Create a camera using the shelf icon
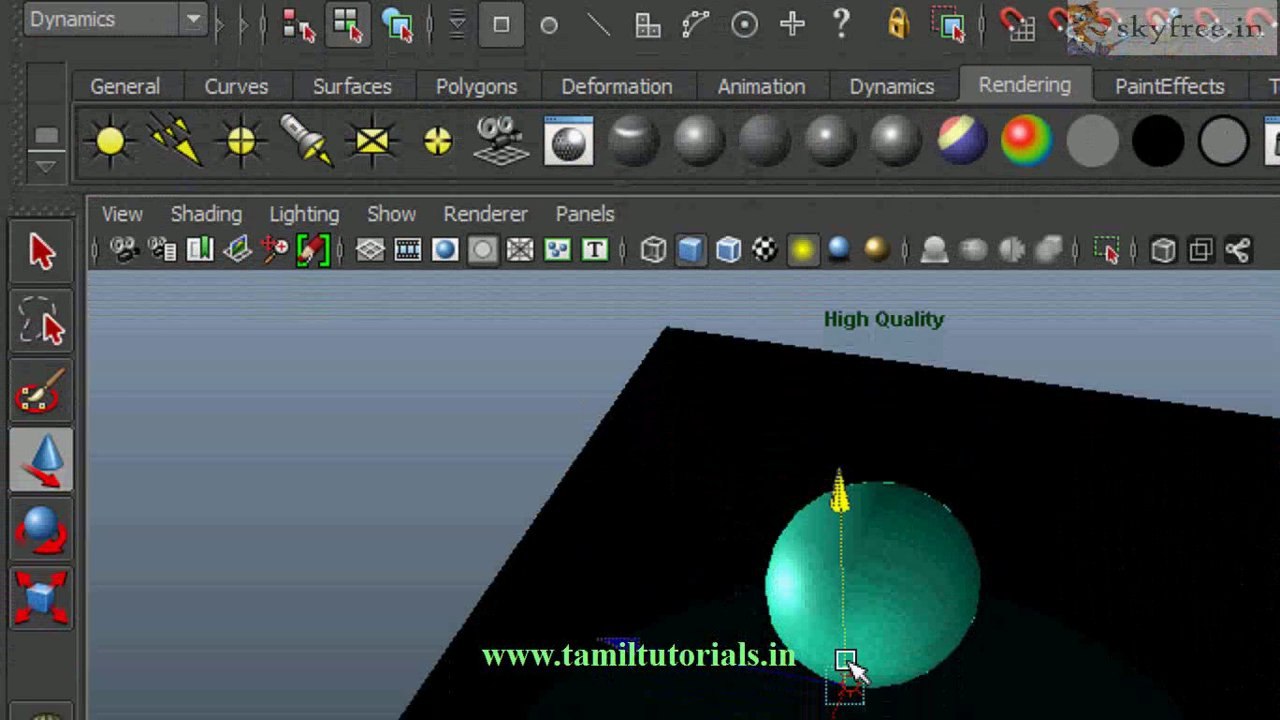Image resolution: width=1280 pixels, height=720 pixels. [502, 141]
